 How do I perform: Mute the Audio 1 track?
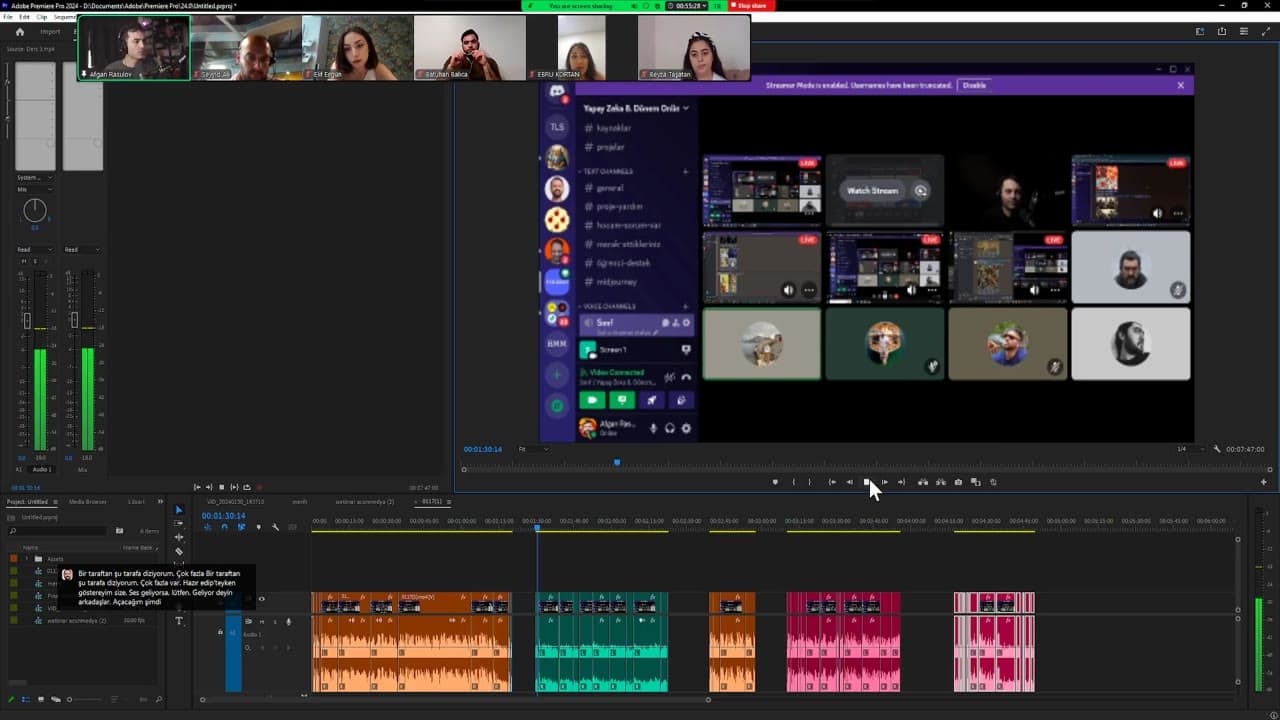262,621
